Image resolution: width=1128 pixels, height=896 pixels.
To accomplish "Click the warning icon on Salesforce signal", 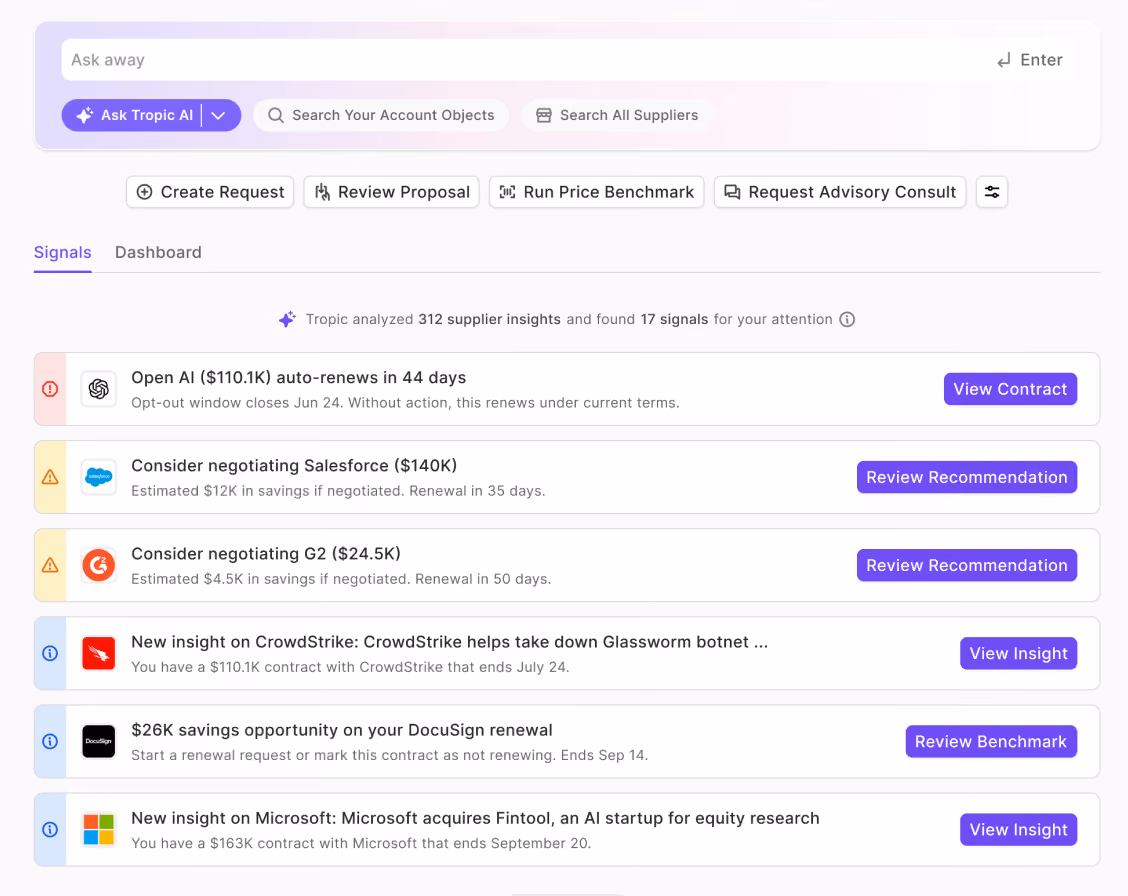I will pyautogui.click(x=50, y=477).
